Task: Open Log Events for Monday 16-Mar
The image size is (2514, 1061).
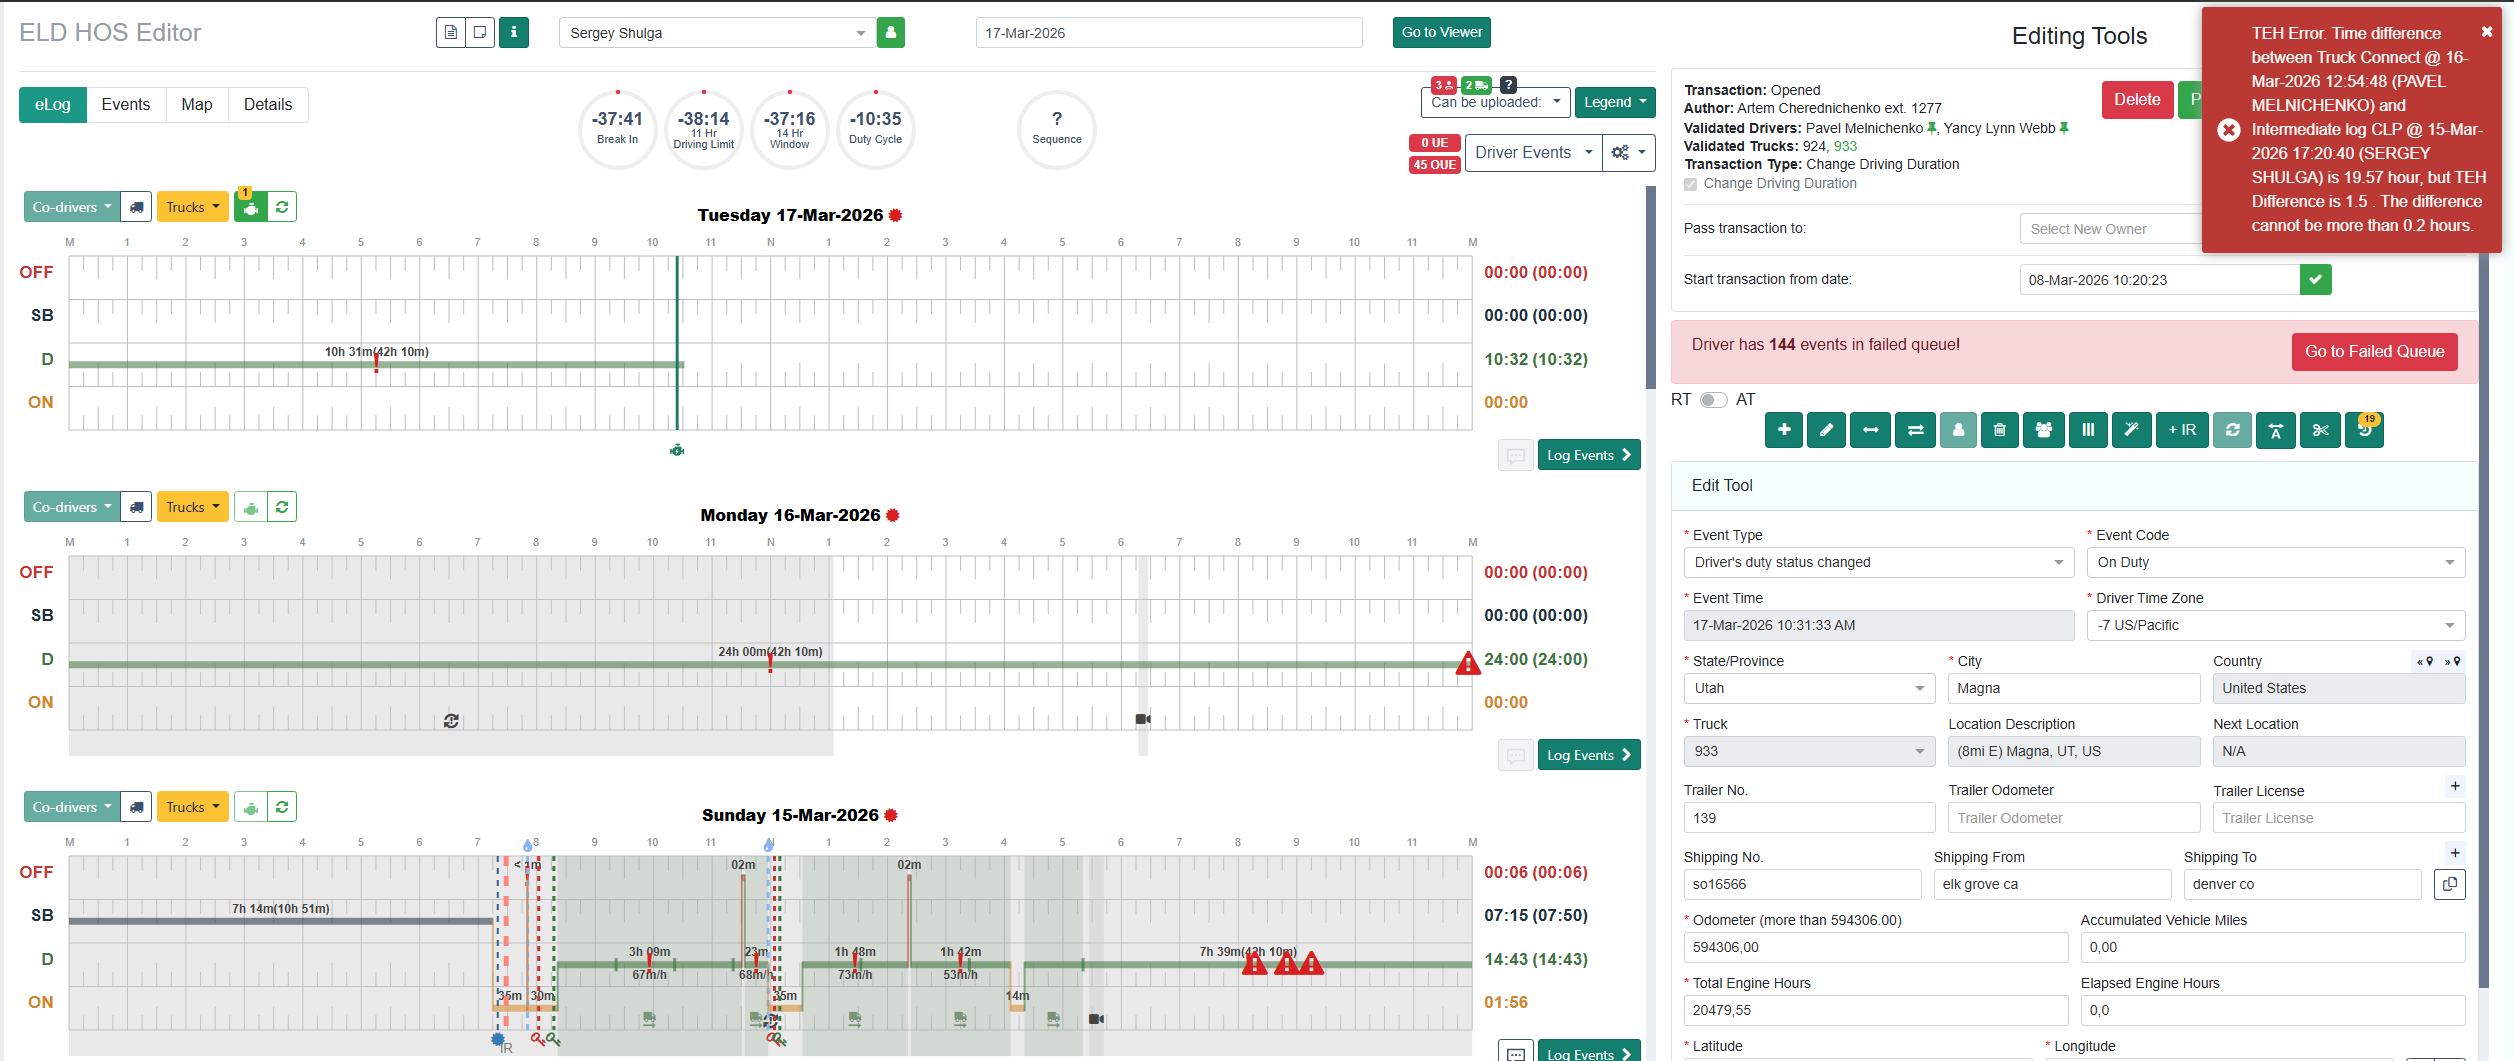Action: point(1588,755)
